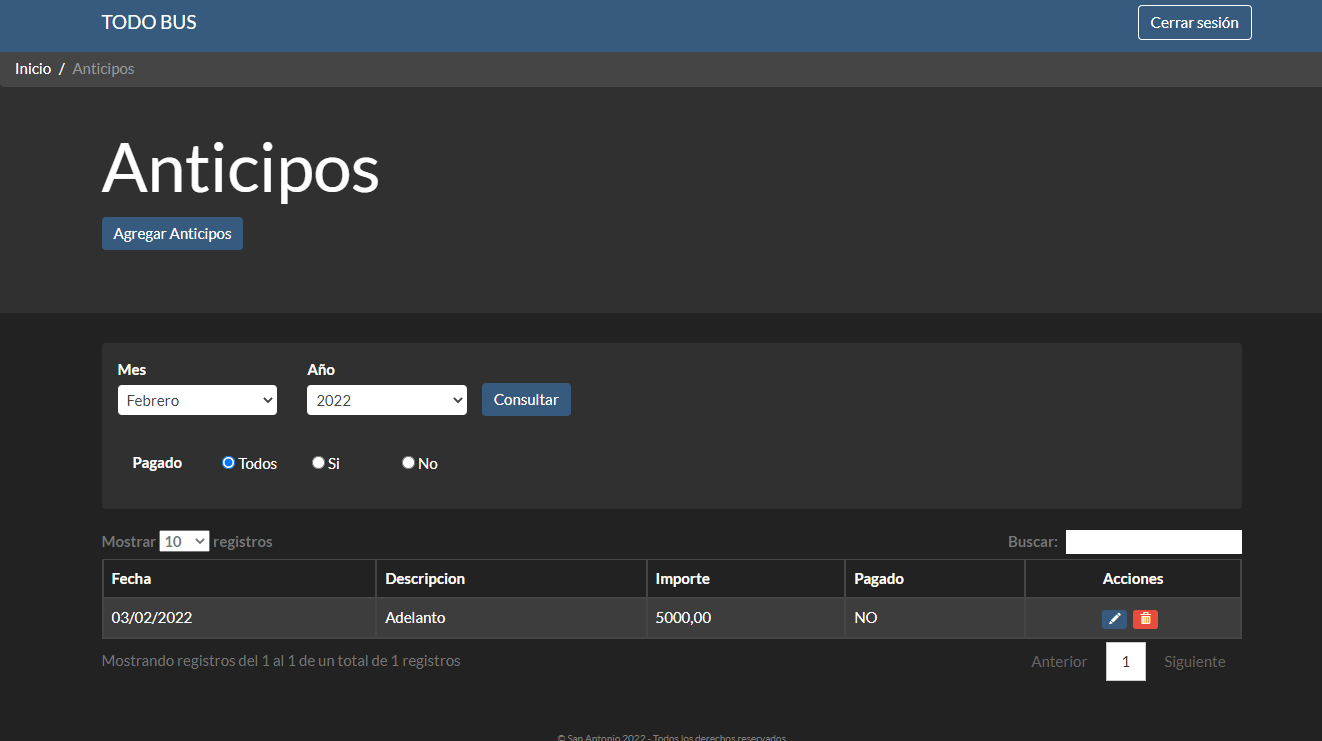Viewport: 1322px width, 741px height.
Task: Delete the Adelanto record with trash icon
Action: 1145,619
